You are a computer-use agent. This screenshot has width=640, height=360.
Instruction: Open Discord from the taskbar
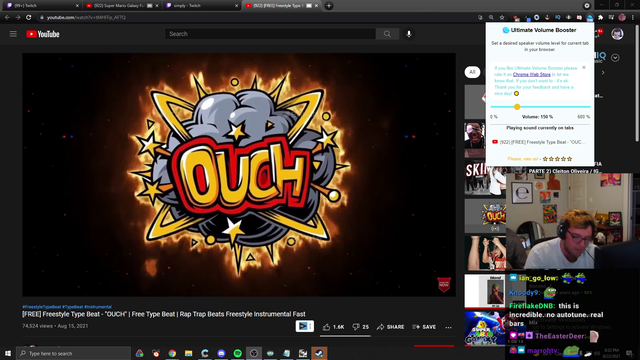(221, 353)
